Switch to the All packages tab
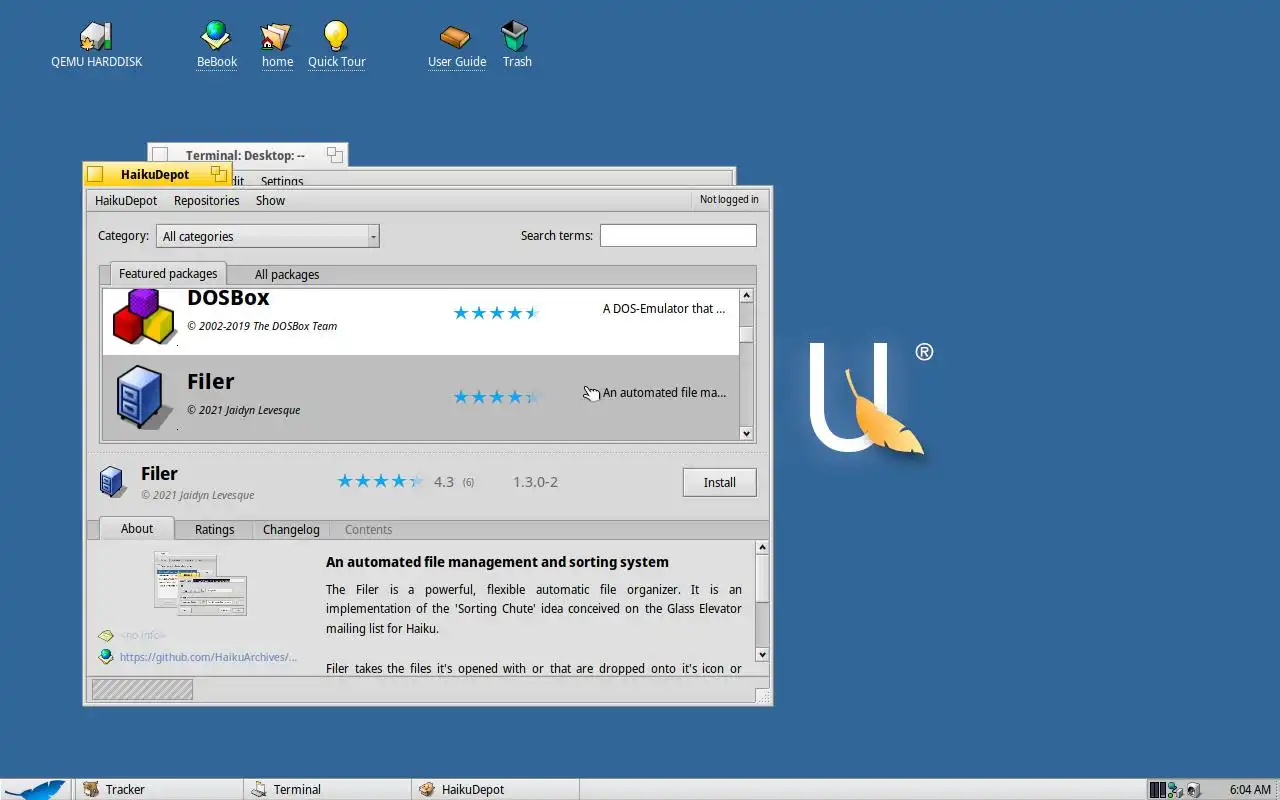The height and width of the screenshot is (800, 1280). point(287,274)
